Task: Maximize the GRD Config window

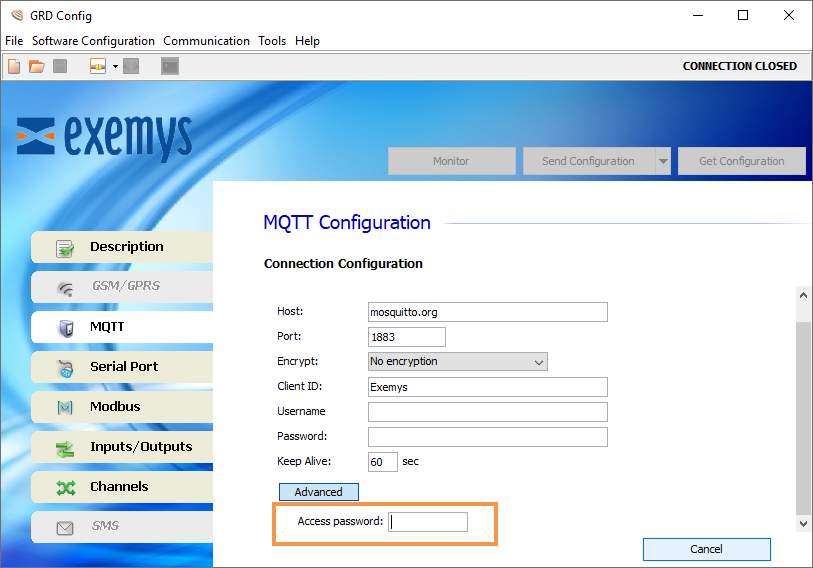Action: click(x=743, y=15)
